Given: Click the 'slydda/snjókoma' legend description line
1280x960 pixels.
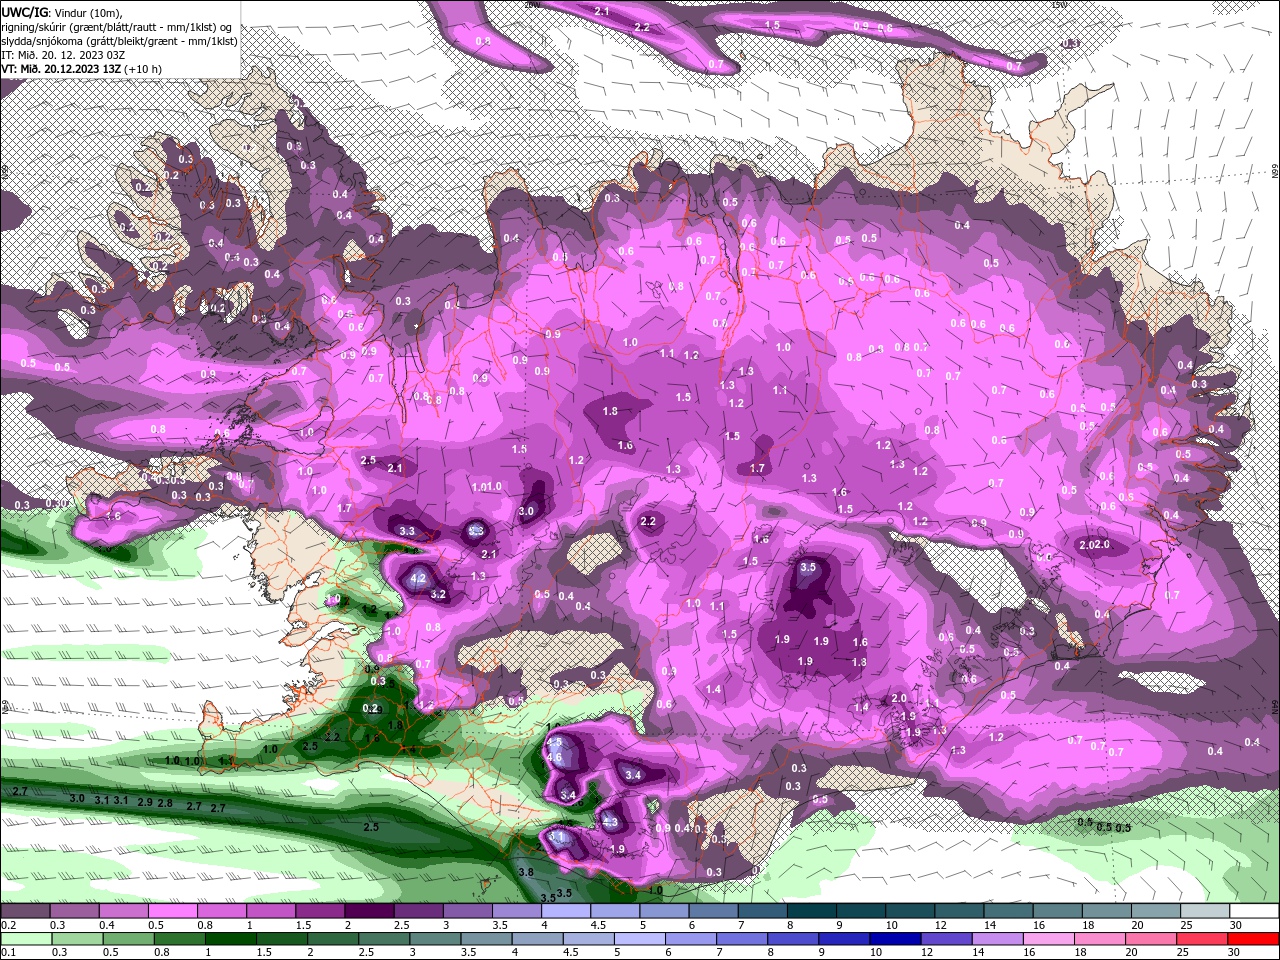Looking at the screenshot, I should pos(119,41).
